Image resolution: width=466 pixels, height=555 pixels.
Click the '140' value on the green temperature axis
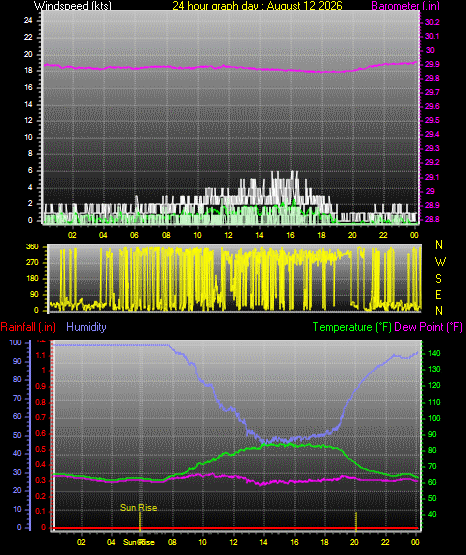point(434,353)
